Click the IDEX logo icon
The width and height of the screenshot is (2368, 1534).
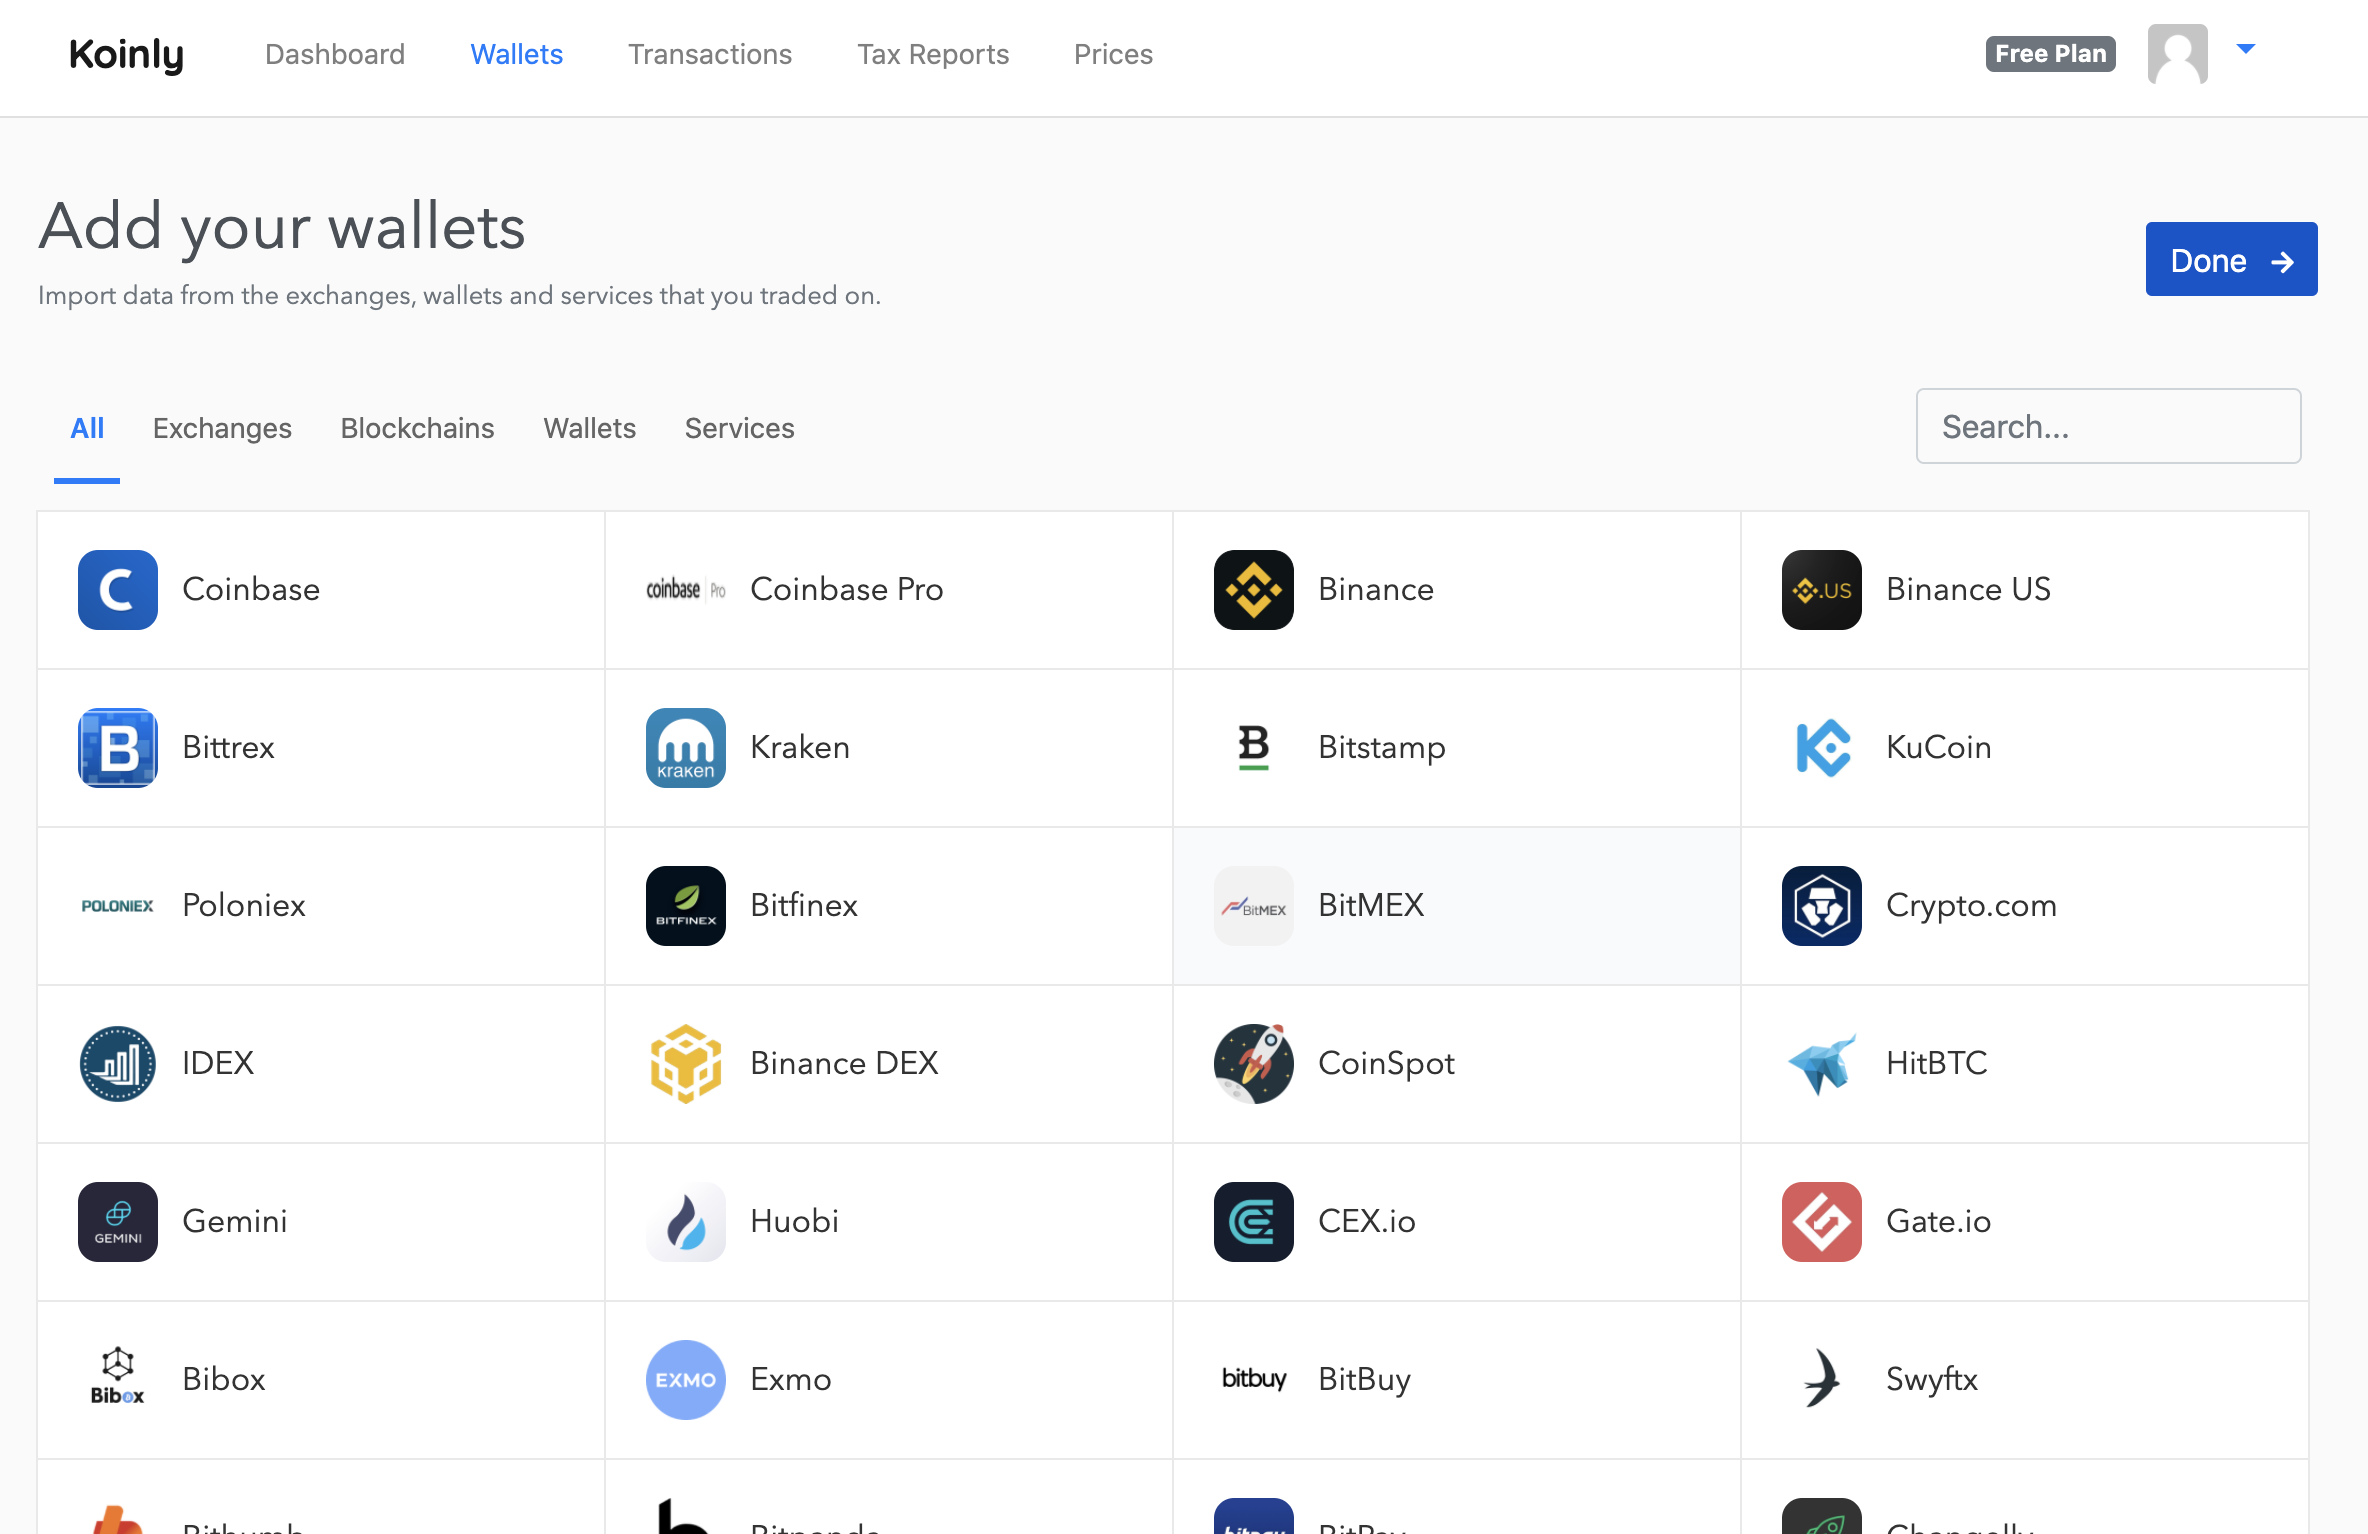tap(118, 1064)
